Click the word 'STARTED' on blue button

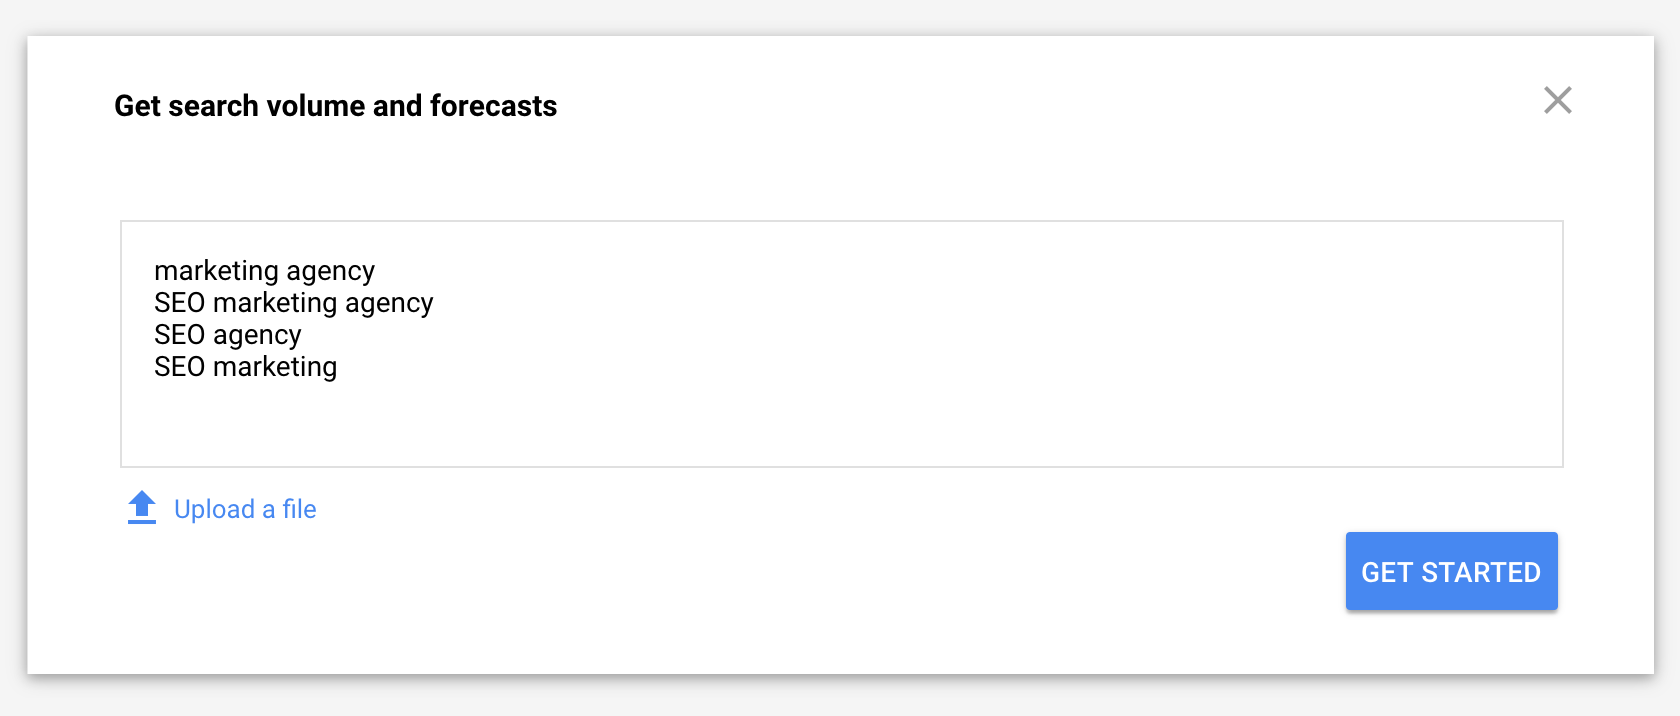pos(1480,572)
